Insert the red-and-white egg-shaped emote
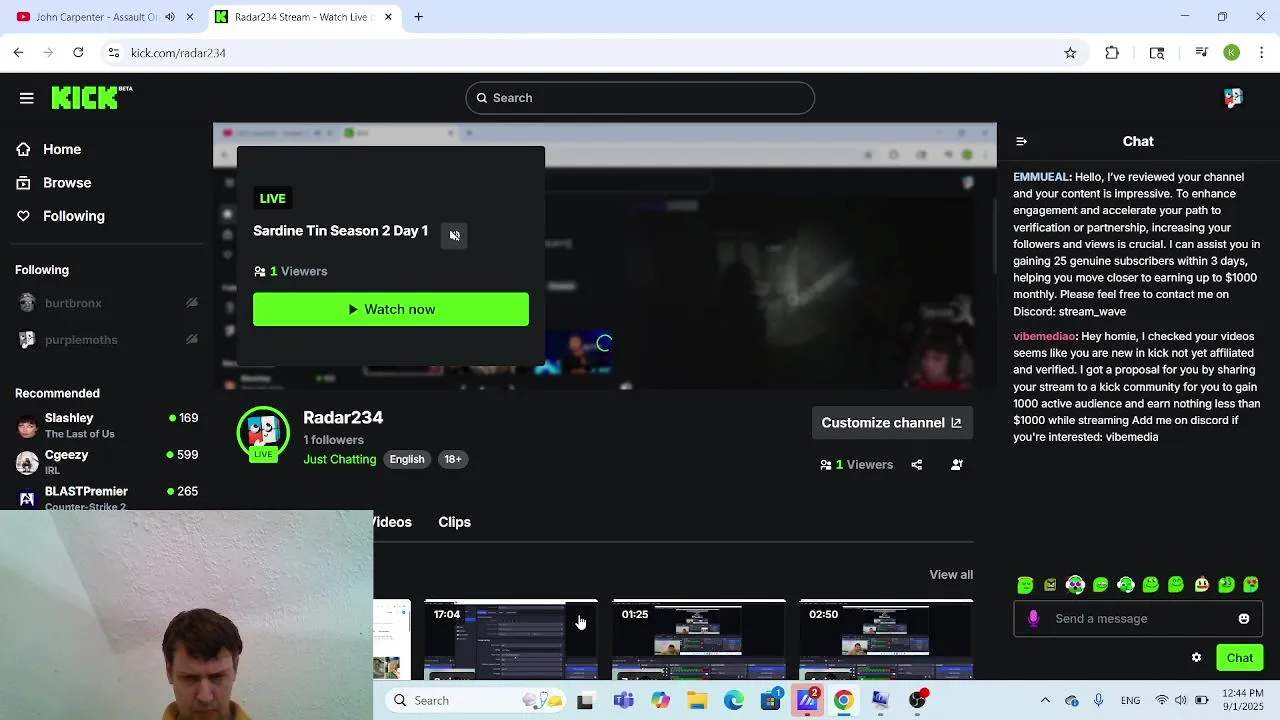The width and height of the screenshot is (1280, 720). click(x=1201, y=585)
